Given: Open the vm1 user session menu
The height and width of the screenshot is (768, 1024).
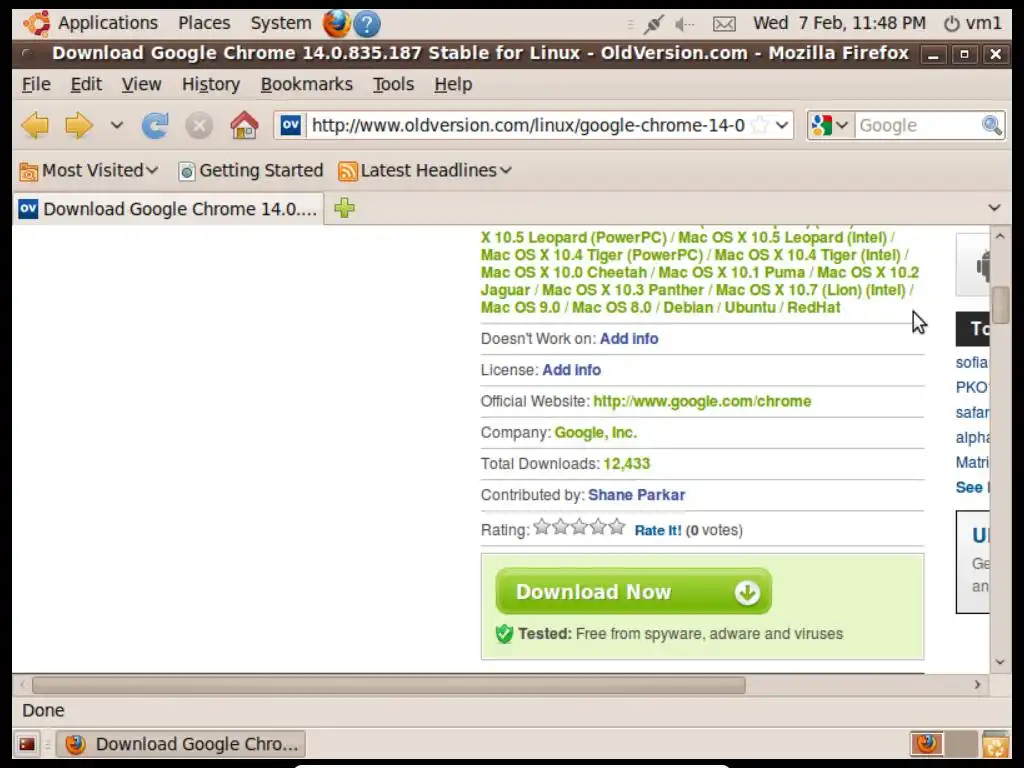Looking at the screenshot, I should click(972, 24).
